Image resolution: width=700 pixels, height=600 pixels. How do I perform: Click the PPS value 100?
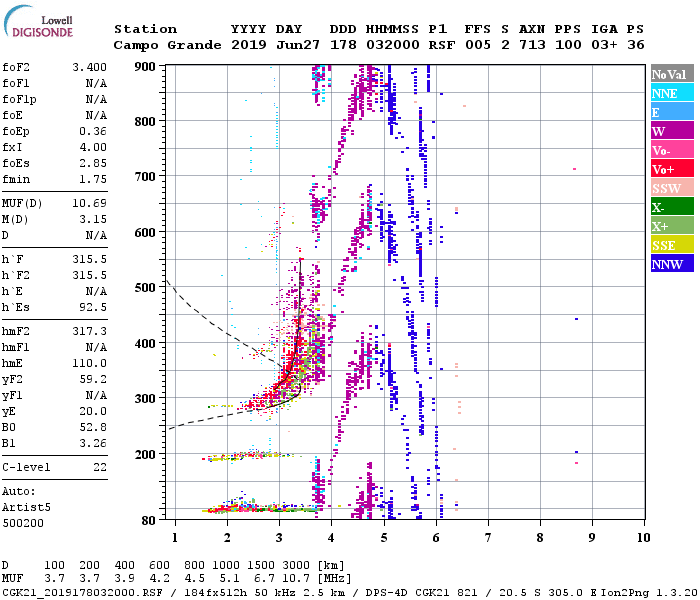point(568,45)
